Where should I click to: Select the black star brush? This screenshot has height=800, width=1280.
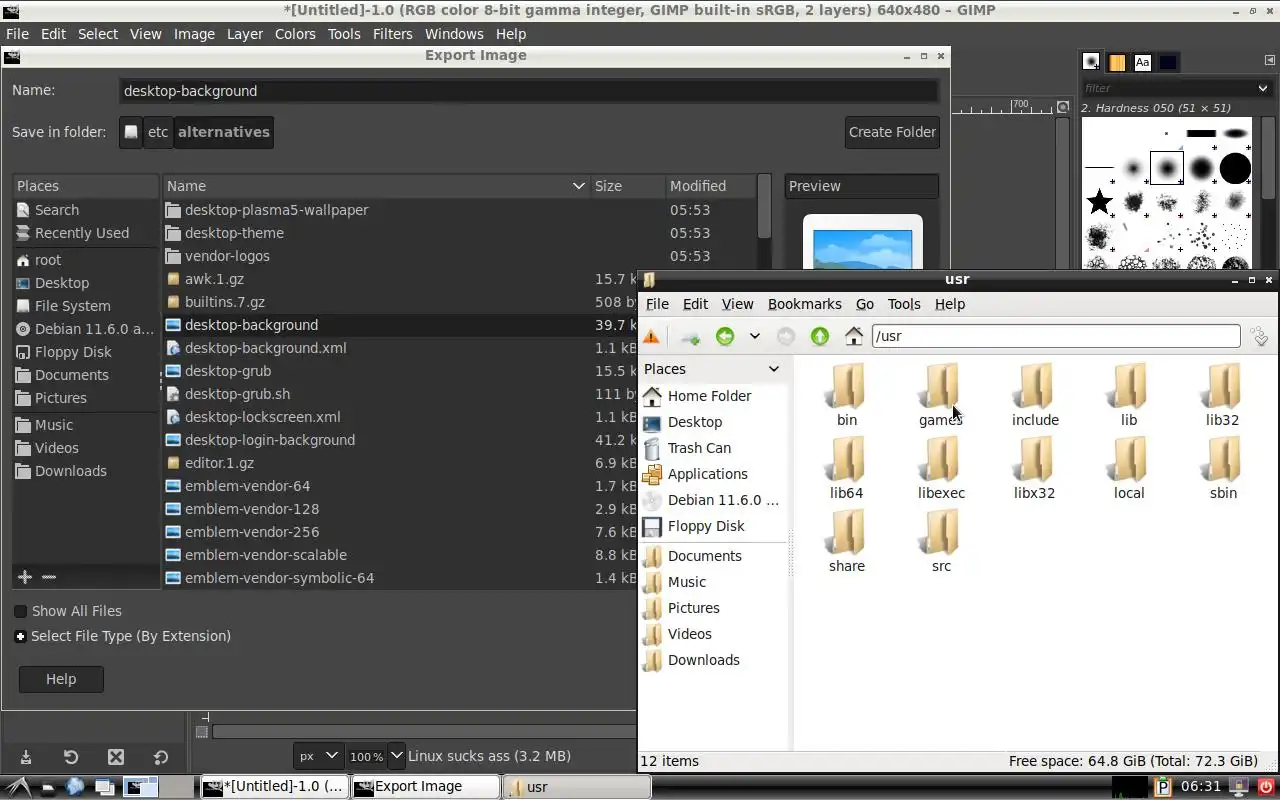(x=1100, y=202)
